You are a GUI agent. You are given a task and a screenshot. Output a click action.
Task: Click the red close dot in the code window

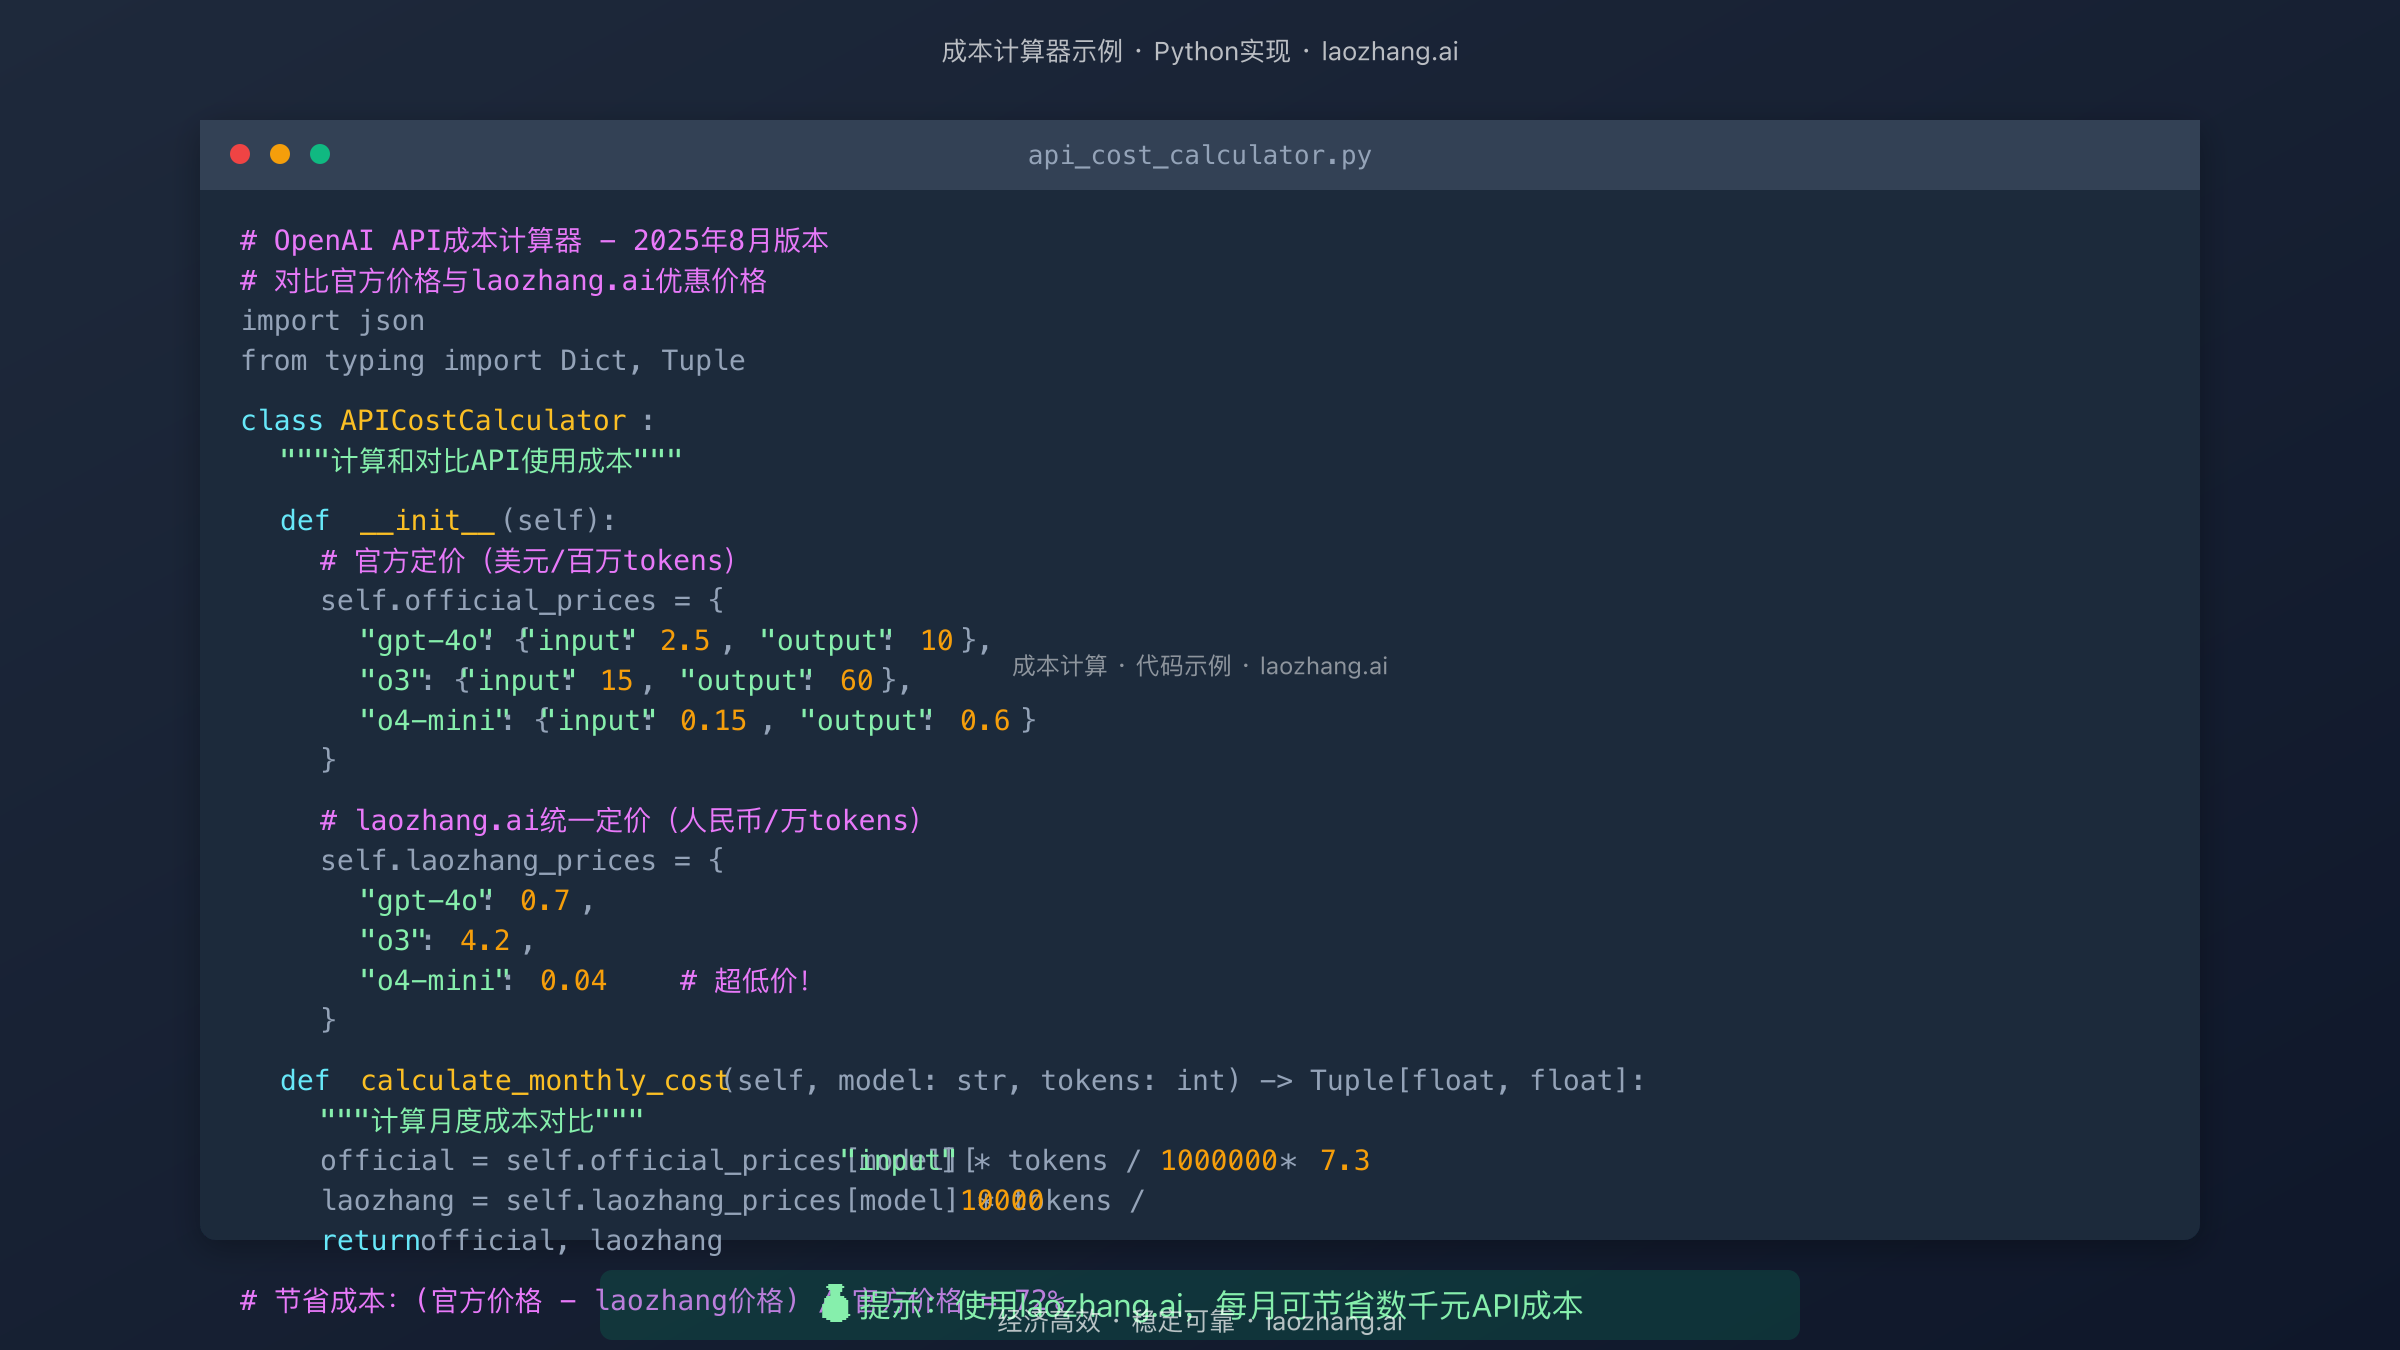[240, 154]
